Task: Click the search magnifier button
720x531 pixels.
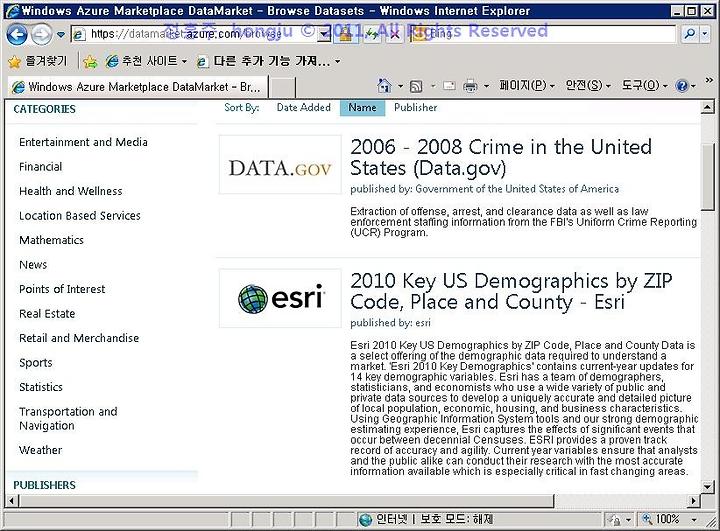Action: (x=689, y=34)
